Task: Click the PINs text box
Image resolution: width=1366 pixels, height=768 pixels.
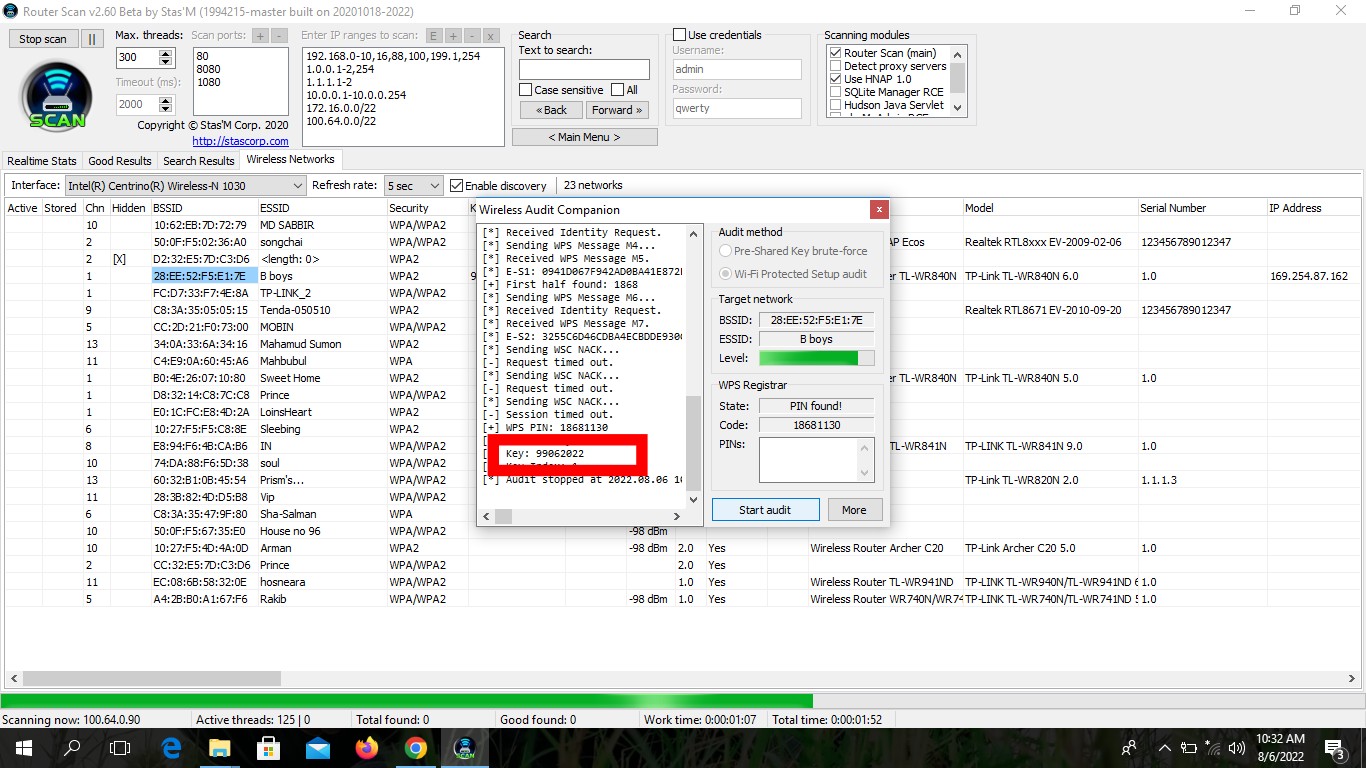Action: 816,459
